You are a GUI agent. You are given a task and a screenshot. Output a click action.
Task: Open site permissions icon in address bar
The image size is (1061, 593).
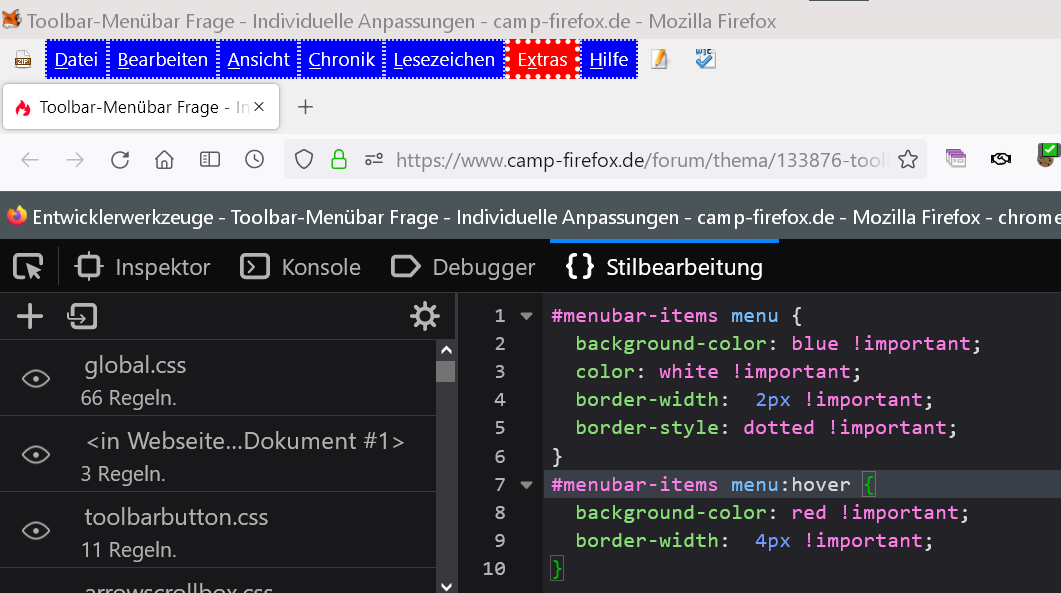[374, 160]
